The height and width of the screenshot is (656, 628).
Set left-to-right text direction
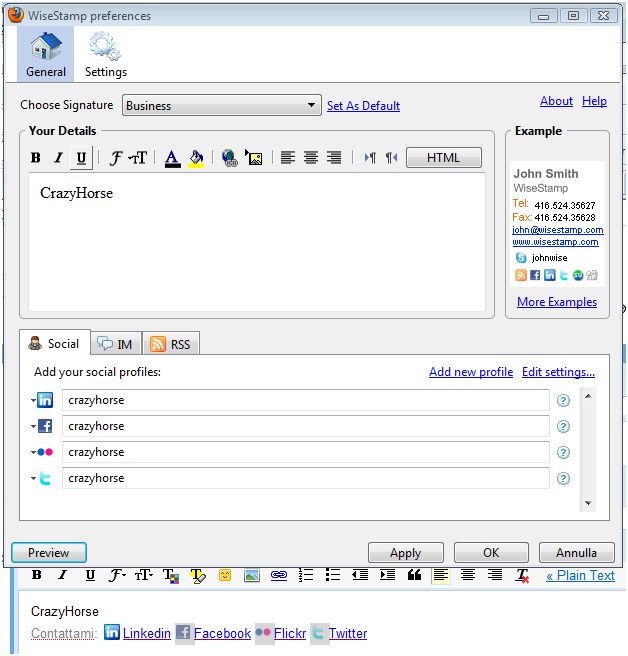(x=369, y=158)
